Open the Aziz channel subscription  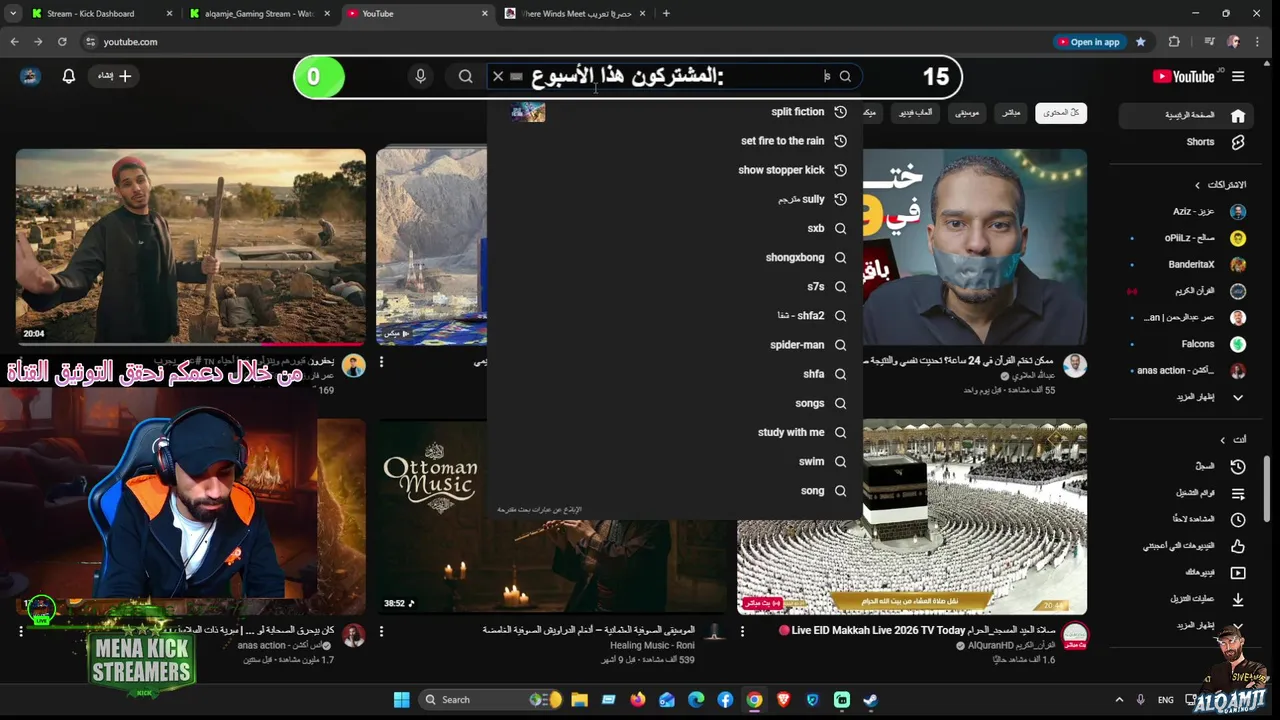(1186, 212)
